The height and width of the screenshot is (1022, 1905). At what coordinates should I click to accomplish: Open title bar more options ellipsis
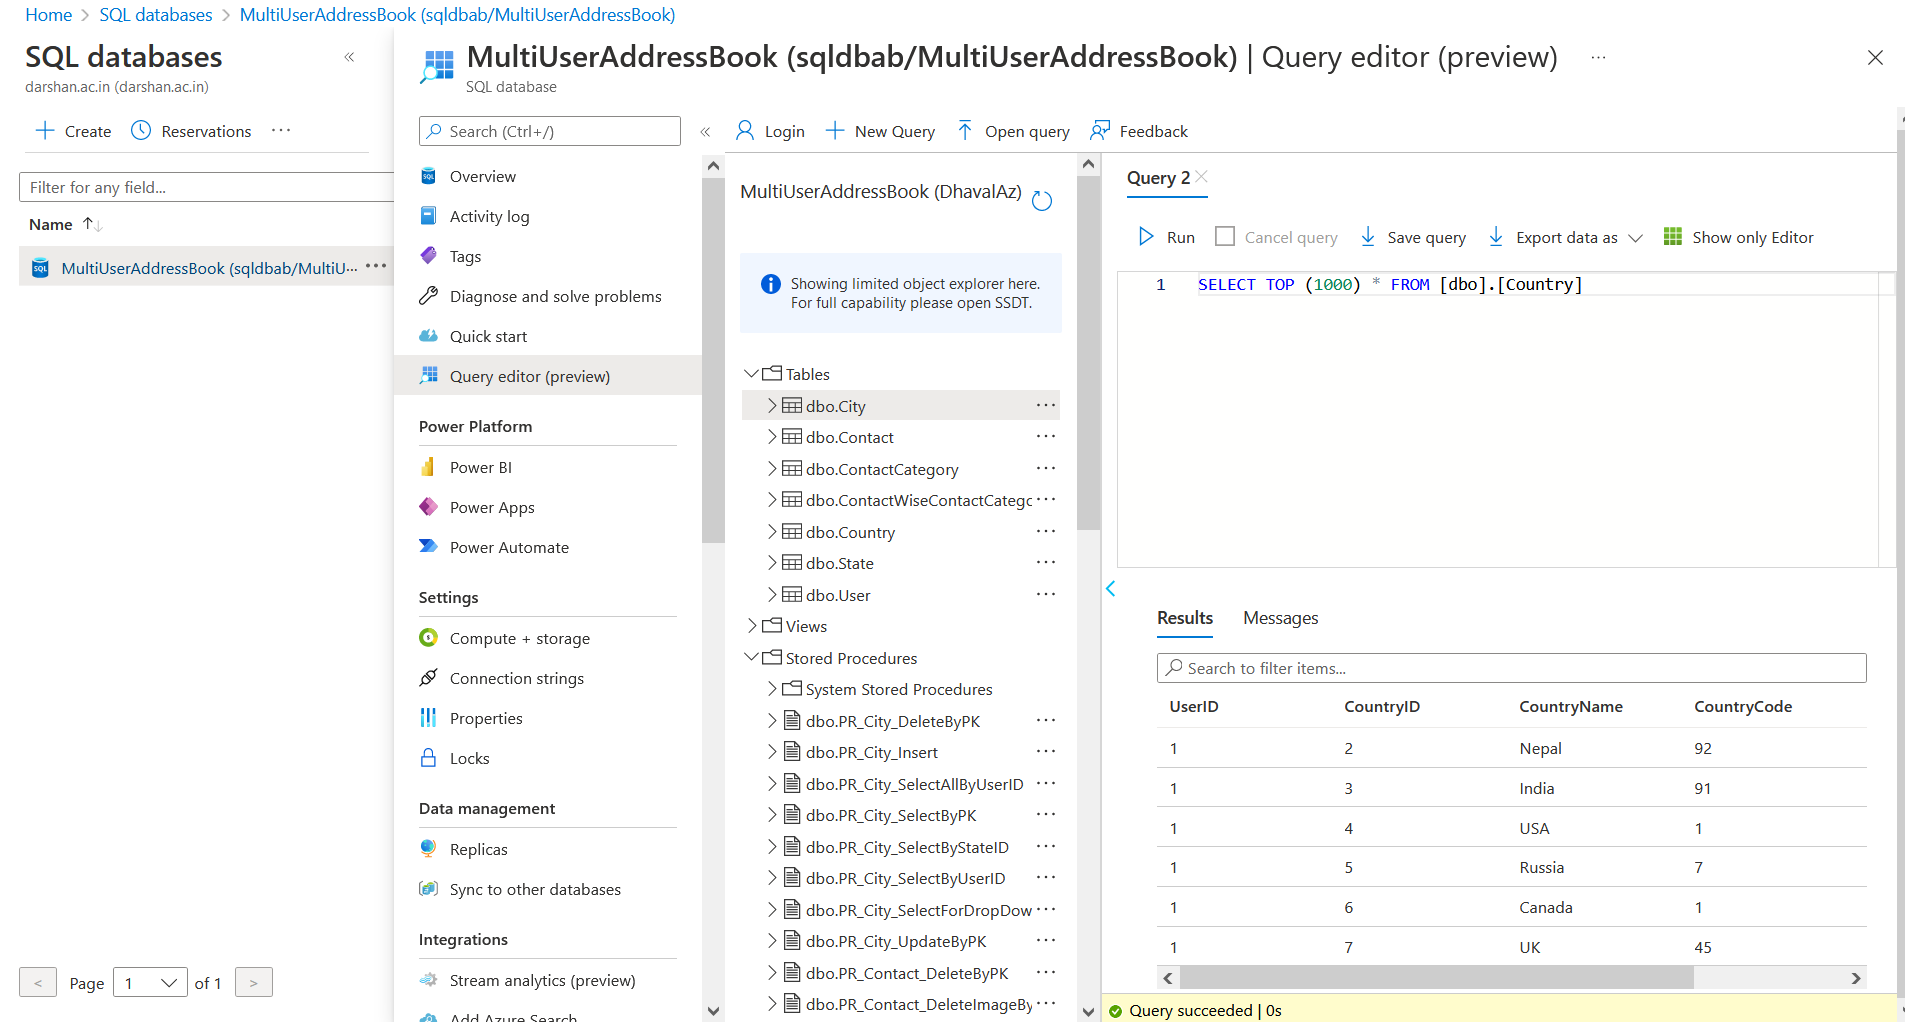pyautogui.click(x=1598, y=57)
